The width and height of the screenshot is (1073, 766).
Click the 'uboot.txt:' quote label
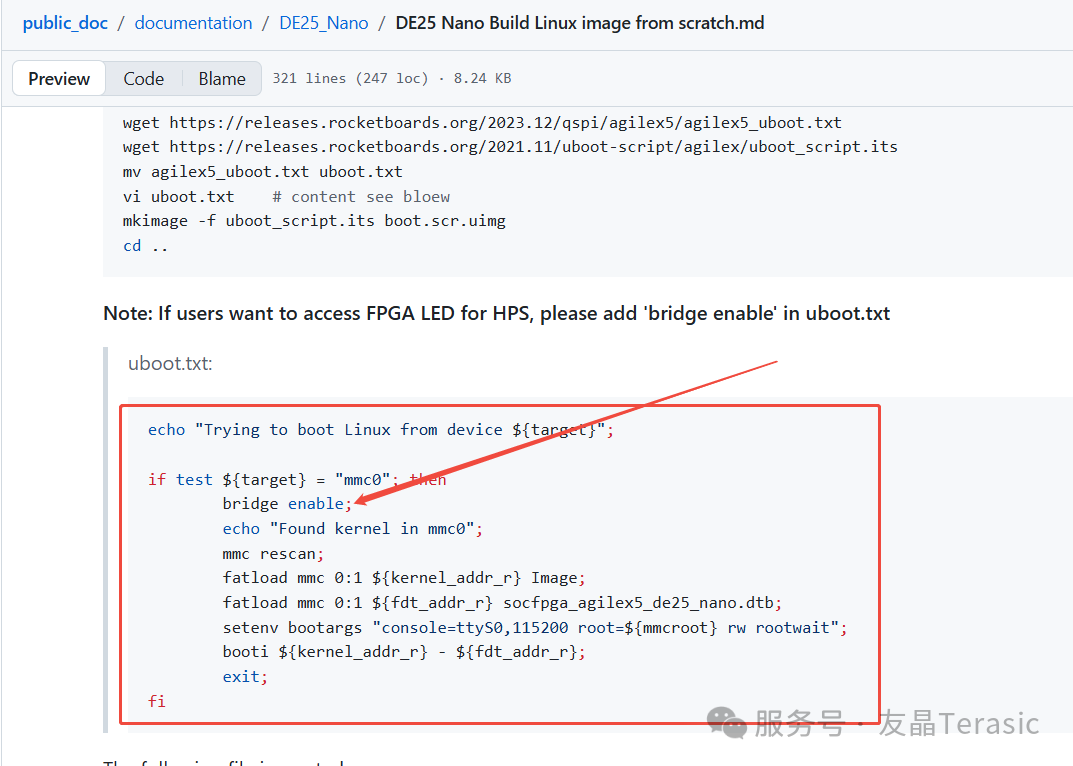point(170,363)
